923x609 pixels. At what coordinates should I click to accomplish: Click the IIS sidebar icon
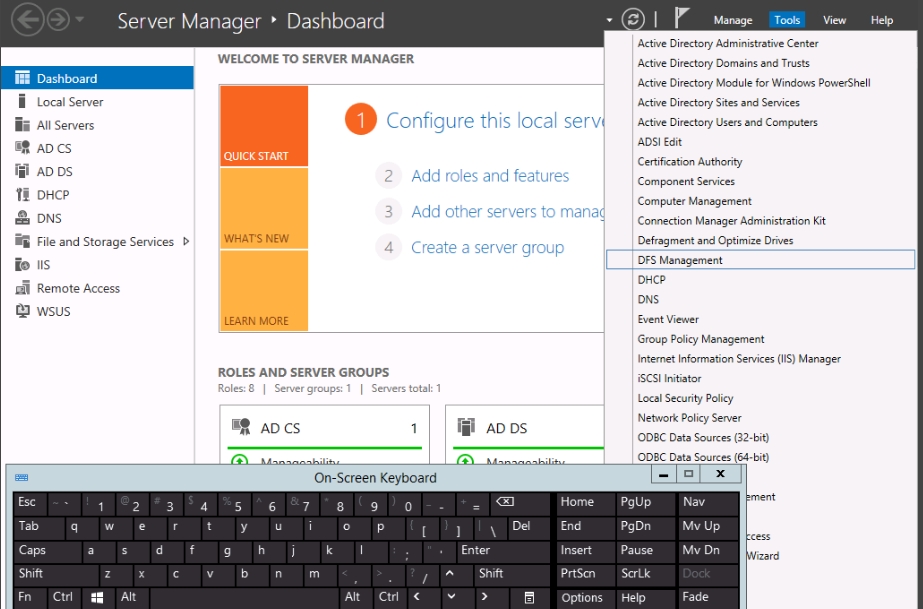[x=22, y=265]
